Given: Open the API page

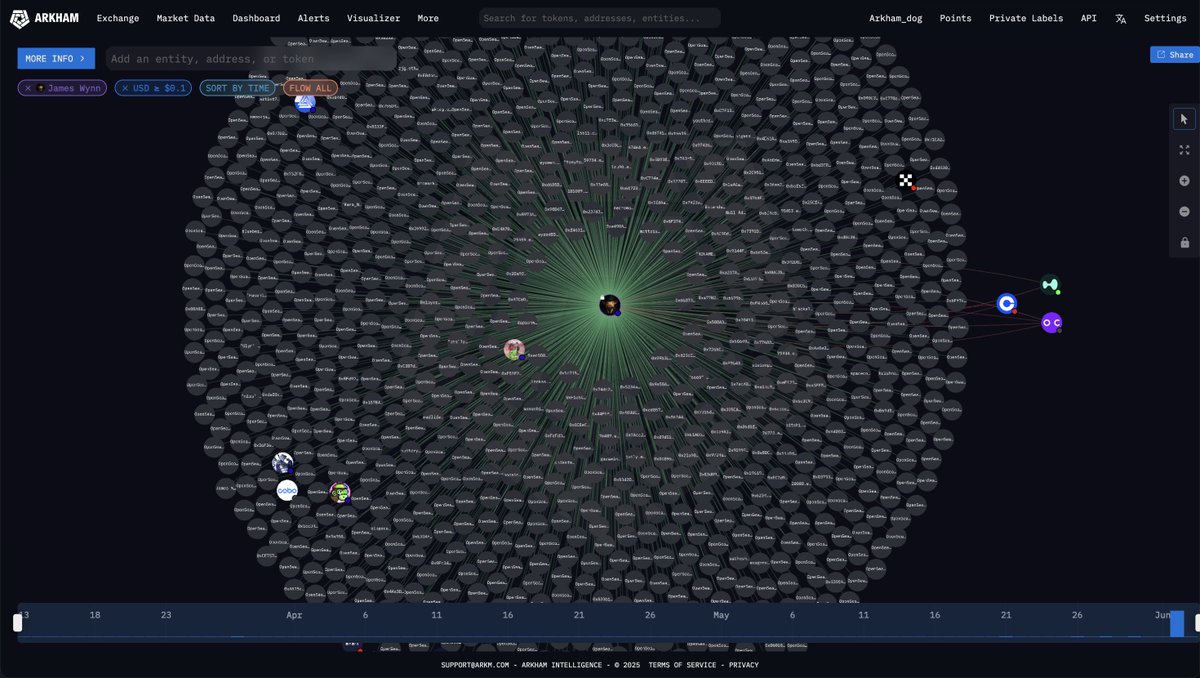Looking at the screenshot, I should coord(1088,18).
